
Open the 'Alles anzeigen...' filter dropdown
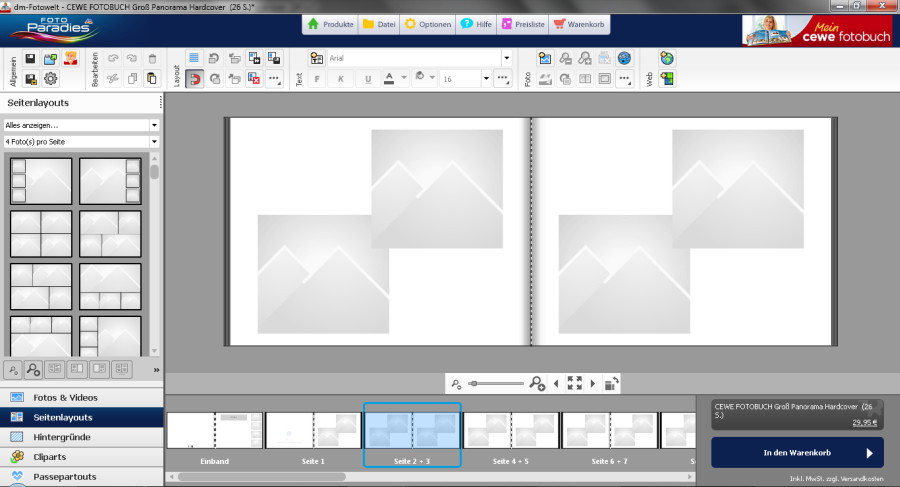[x=154, y=125]
